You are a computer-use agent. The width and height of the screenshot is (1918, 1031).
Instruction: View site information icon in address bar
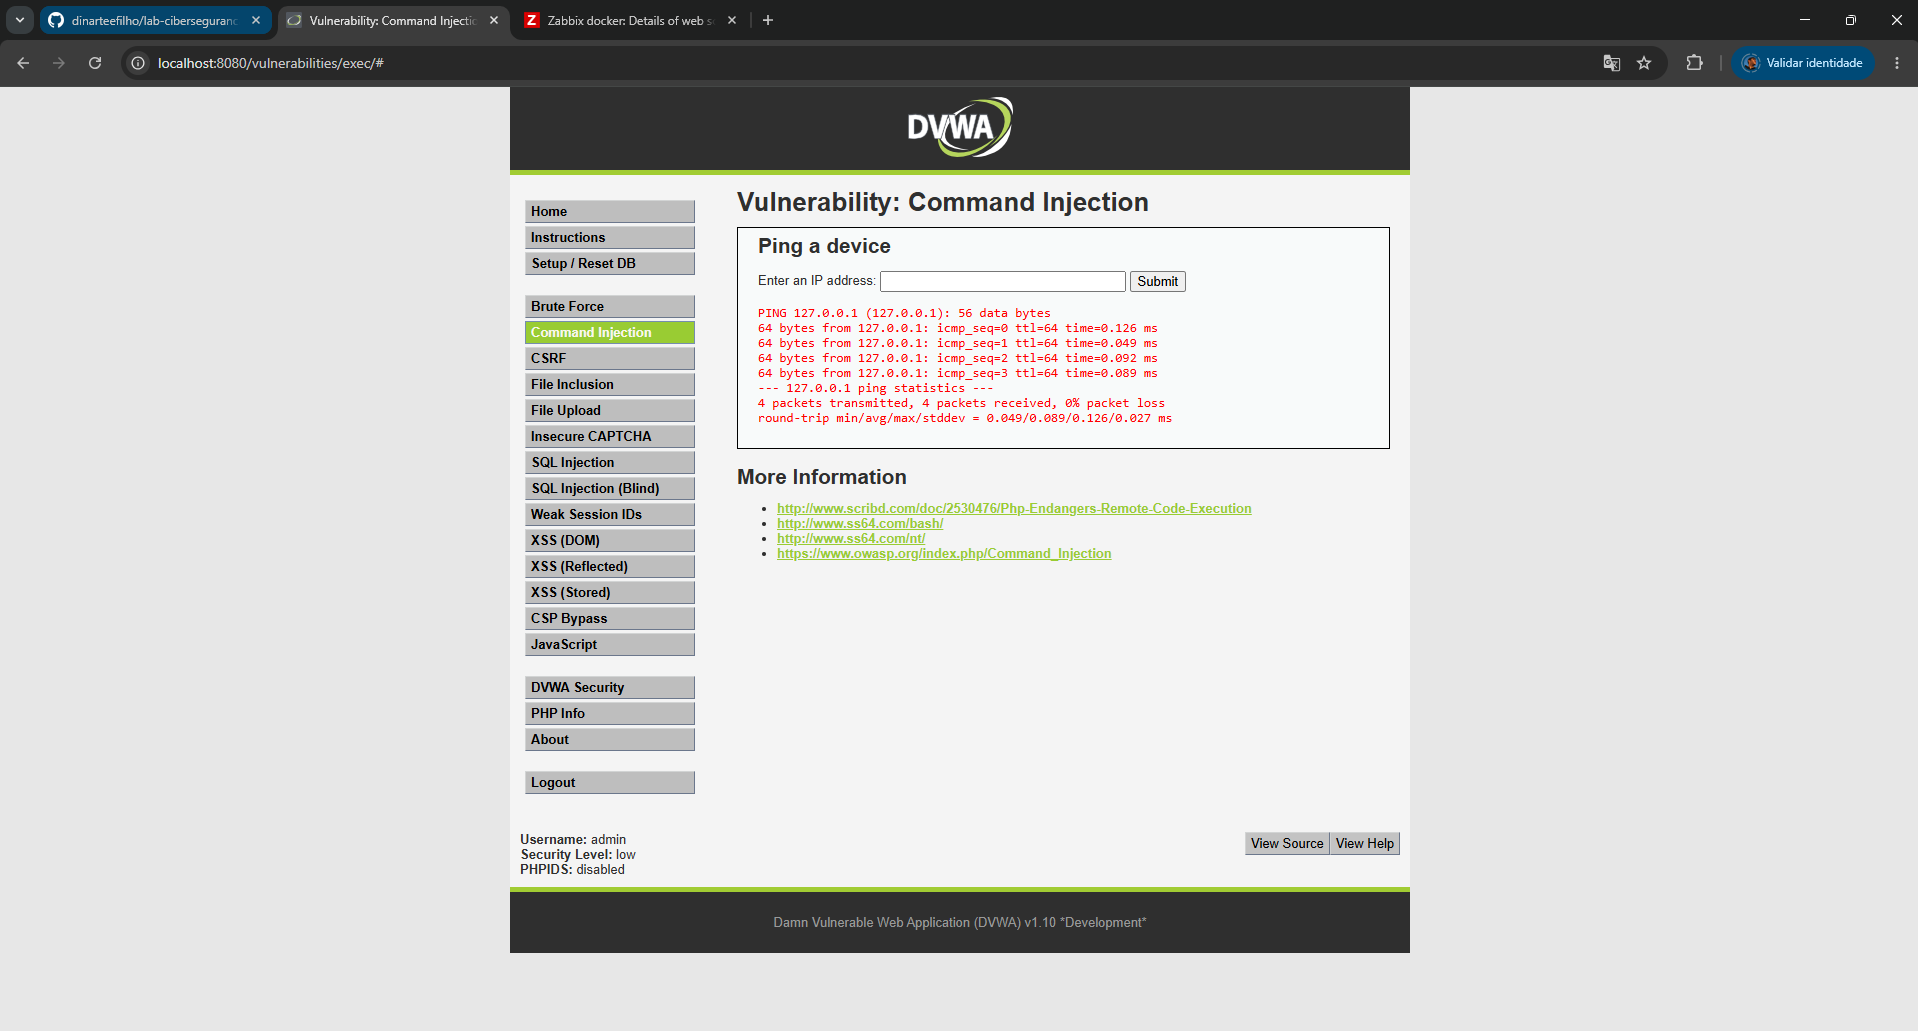[138, 63]
